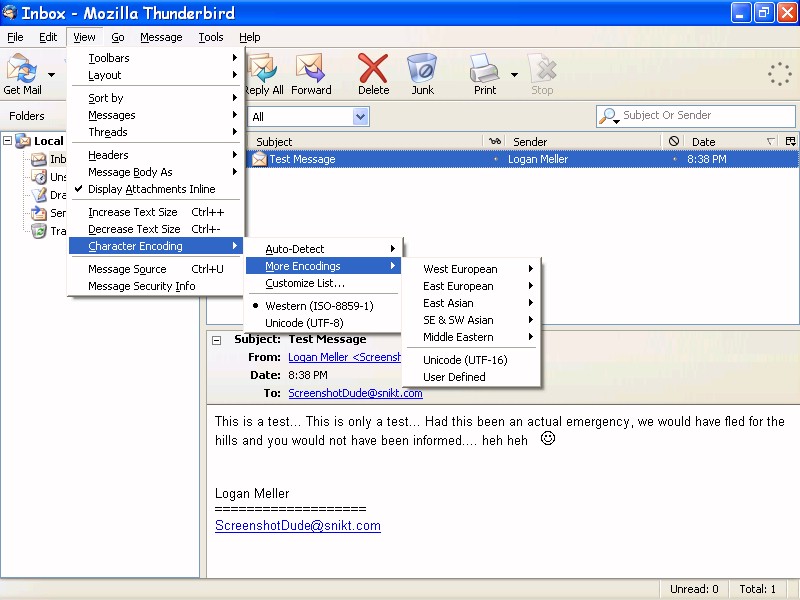The image size is (800, 600).
Task: Open the File menu
Action: 15,37
